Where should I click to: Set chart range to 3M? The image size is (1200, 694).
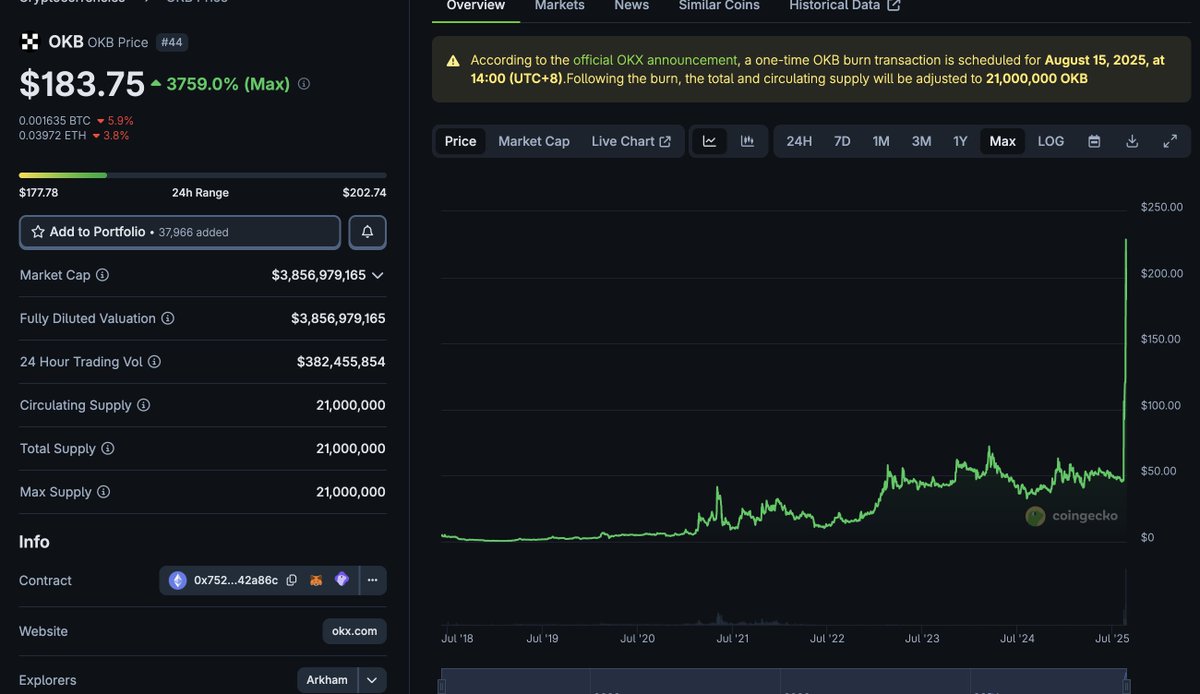pyautogui.click(x=921, y=141)
